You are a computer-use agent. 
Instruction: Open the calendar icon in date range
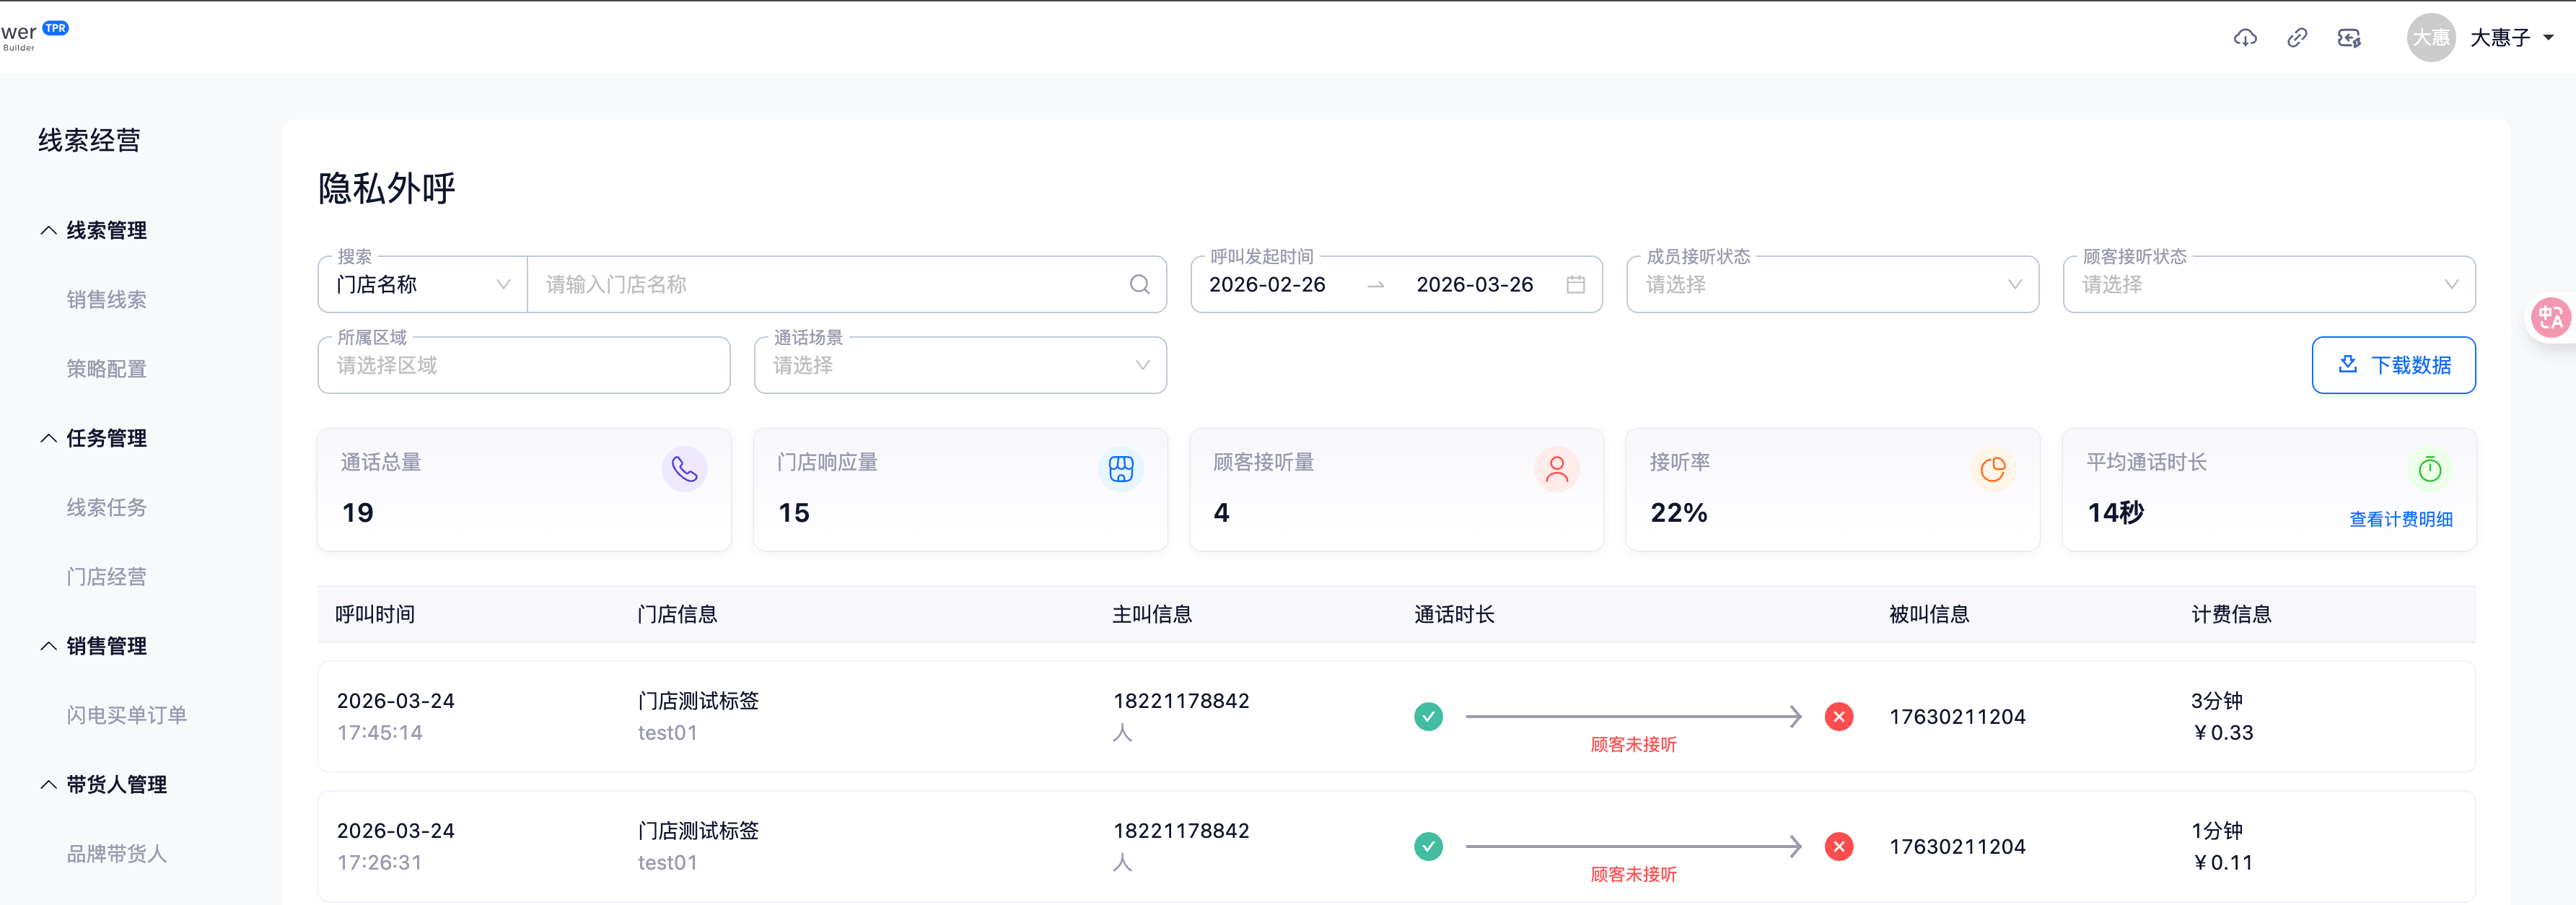click(x=1575, y=285)
